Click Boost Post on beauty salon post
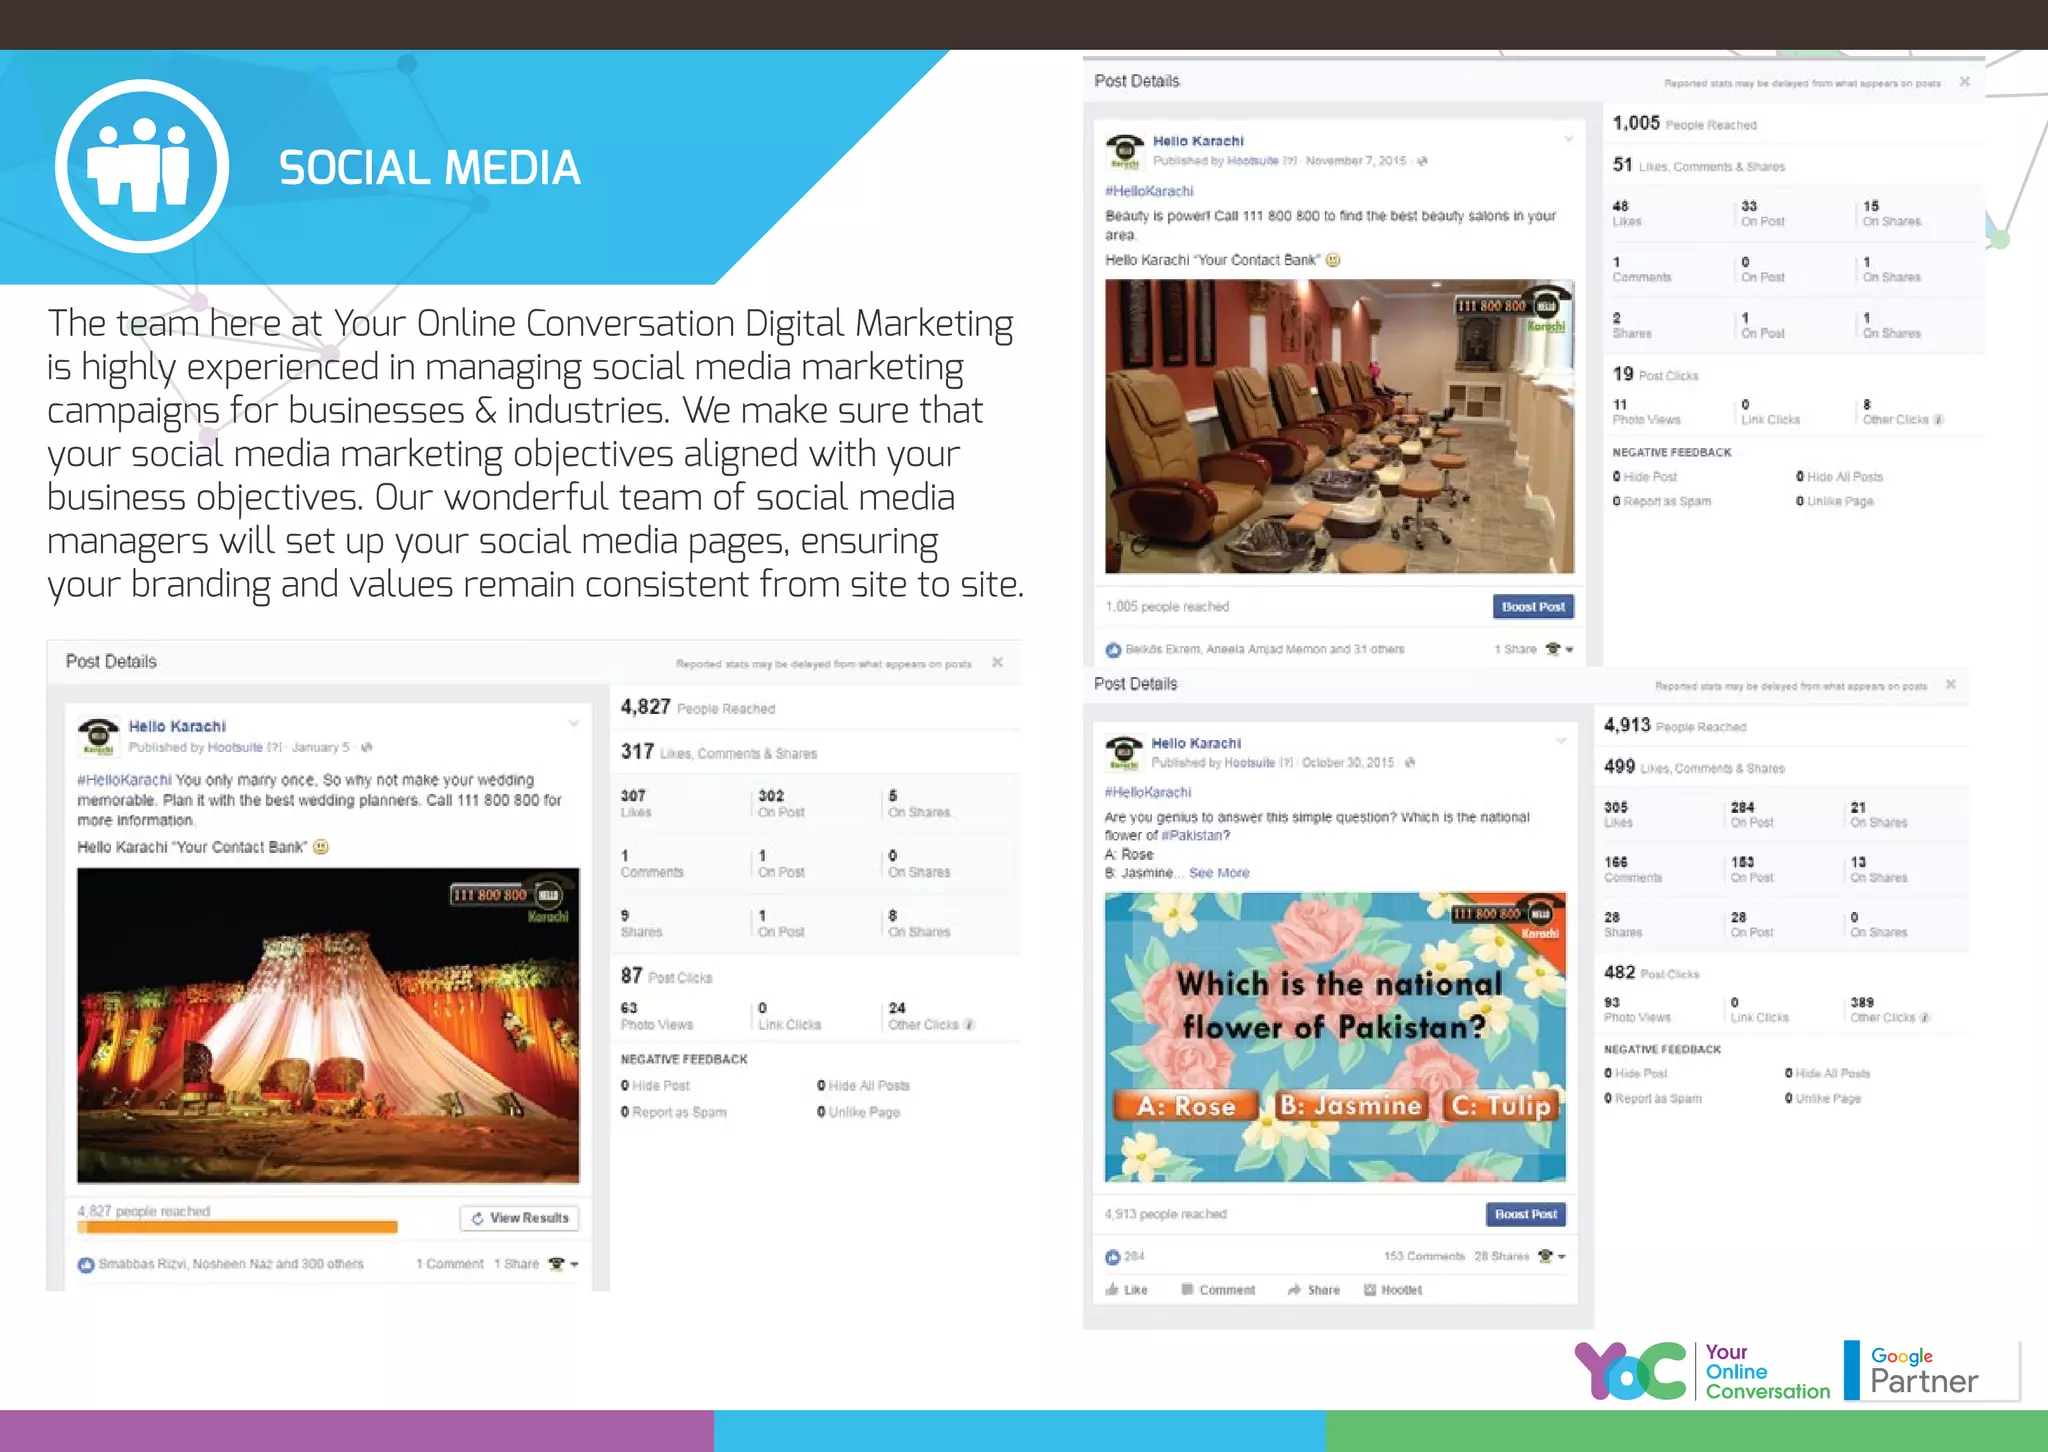This screenshot has width=2048, height=1452. 1533,607
